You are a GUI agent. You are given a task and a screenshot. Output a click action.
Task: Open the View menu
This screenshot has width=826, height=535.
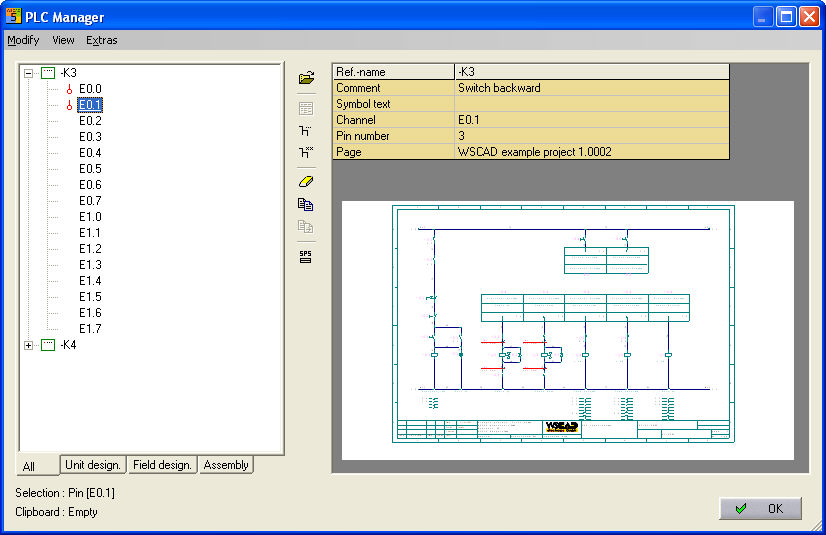[63, 40]
